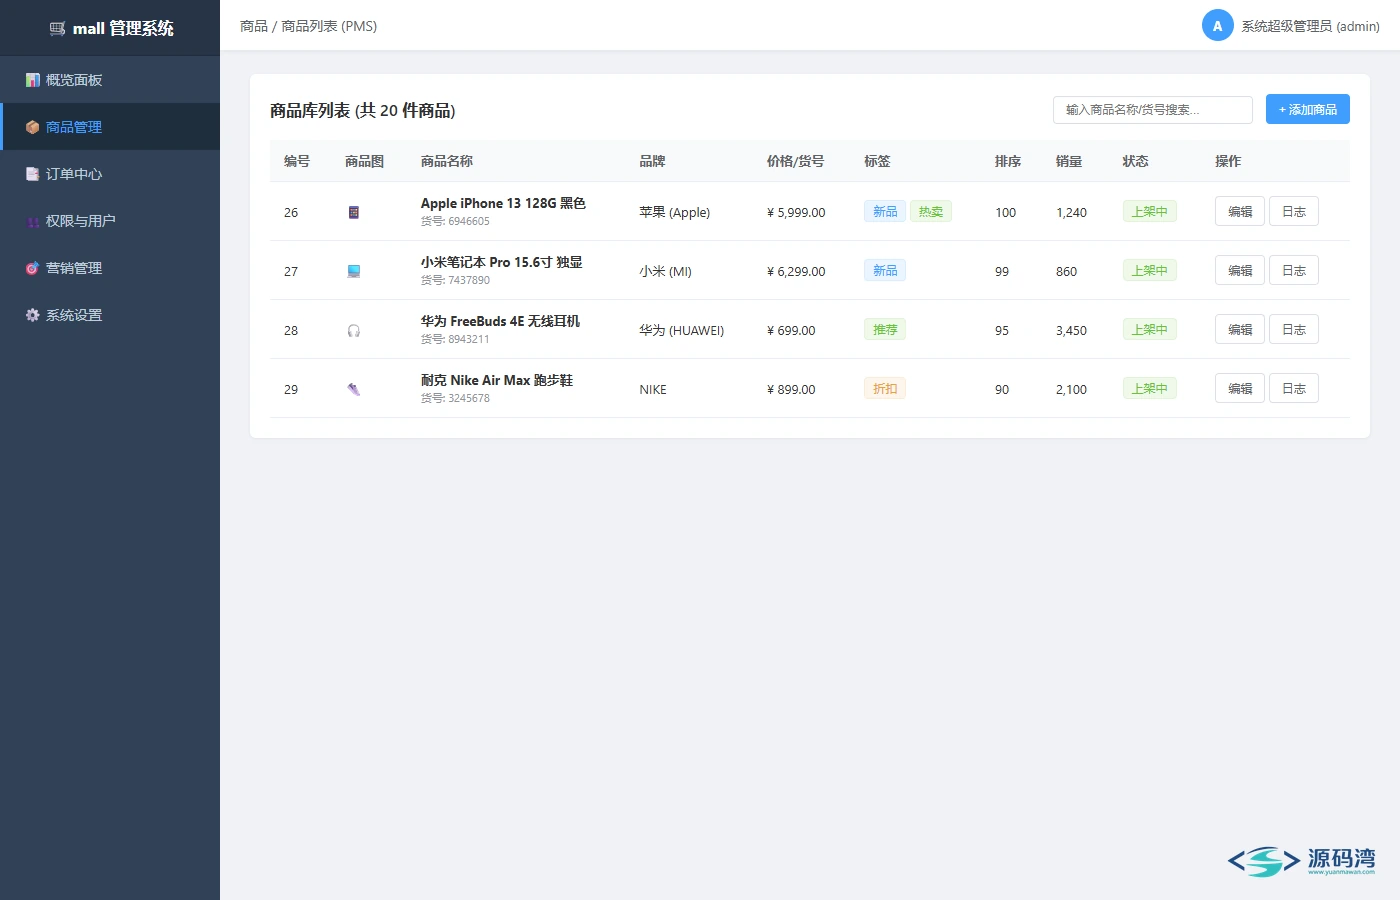Focus the product name search field
The width and height of the screenshot is (1400, 900).
coord(1153,110)
